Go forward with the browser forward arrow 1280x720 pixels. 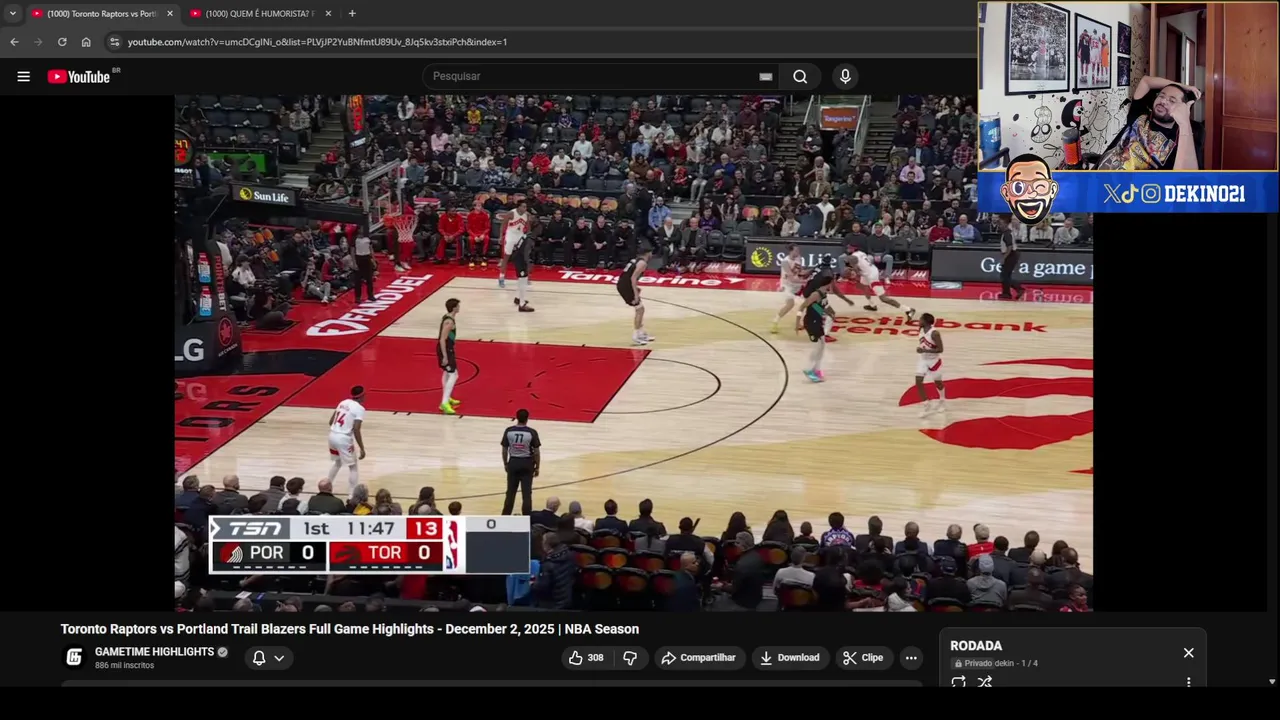coord(38,42)
